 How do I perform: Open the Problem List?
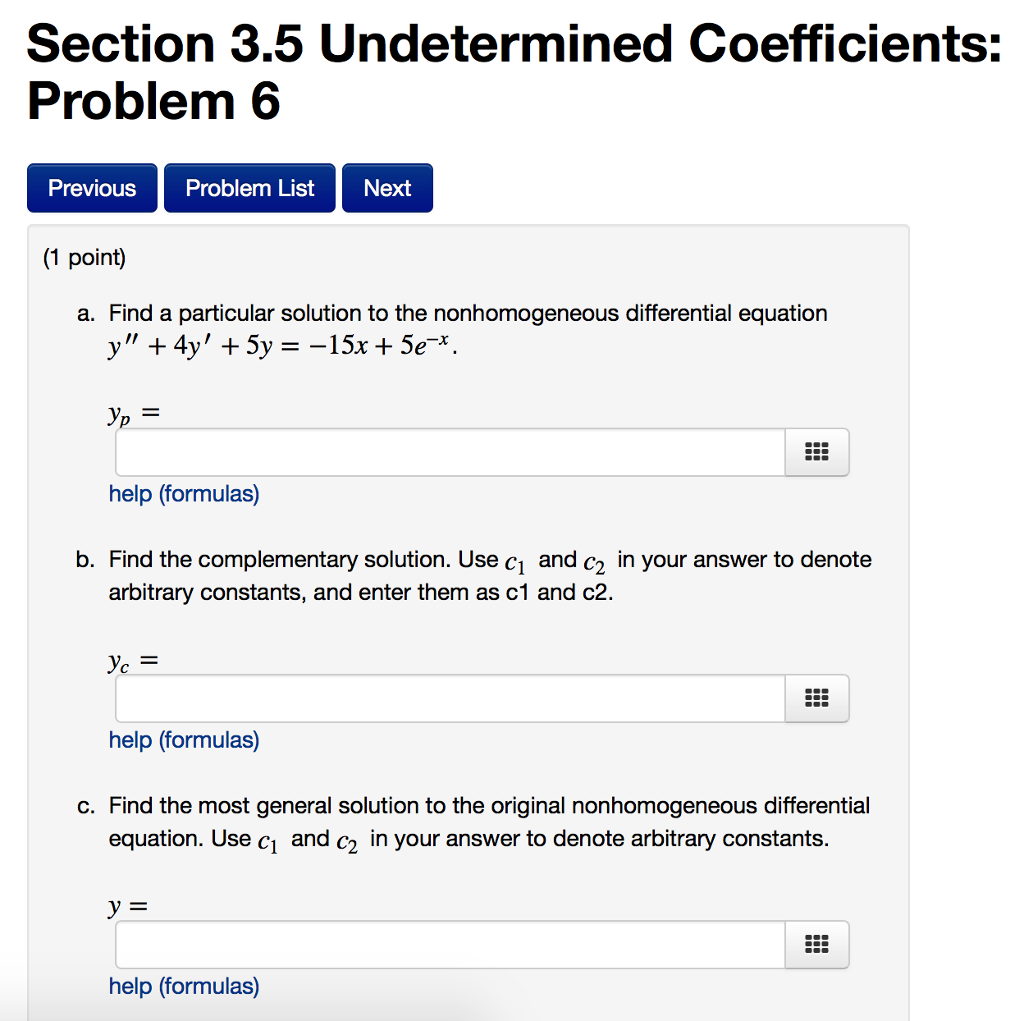[249, 187]
